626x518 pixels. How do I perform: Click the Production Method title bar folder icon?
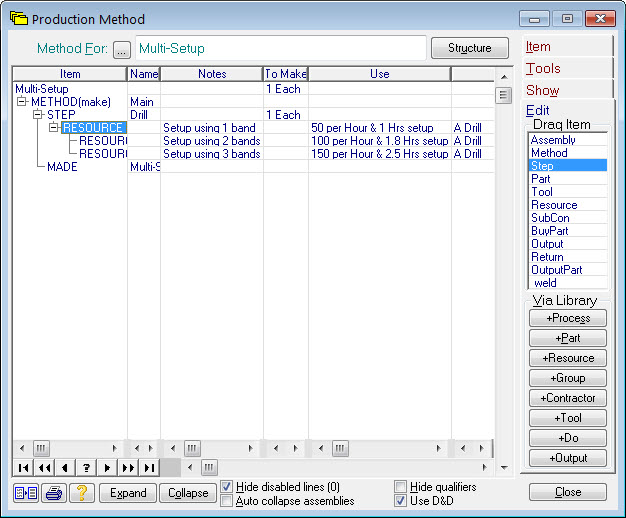point(19,18)
